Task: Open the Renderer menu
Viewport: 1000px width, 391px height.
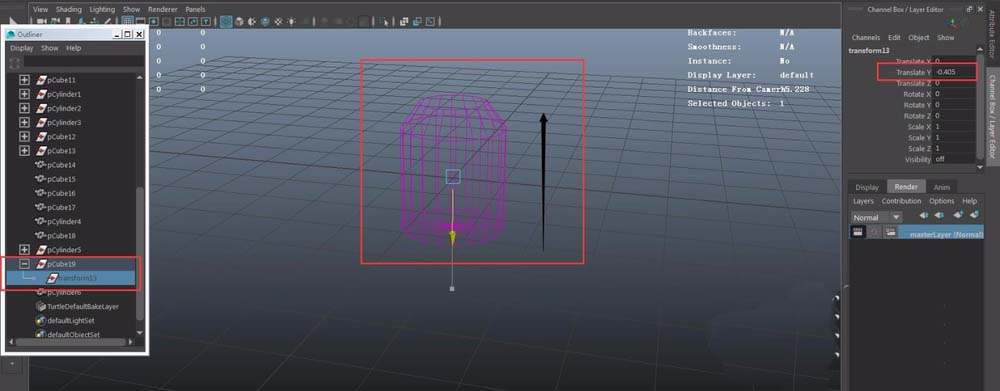Action: (163, 10)
